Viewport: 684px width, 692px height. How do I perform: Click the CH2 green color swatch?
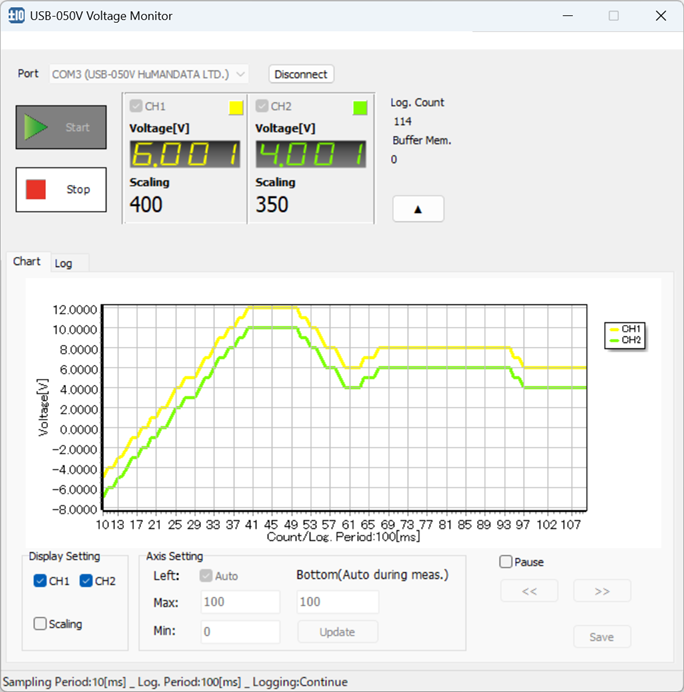[x=360, y=108]
